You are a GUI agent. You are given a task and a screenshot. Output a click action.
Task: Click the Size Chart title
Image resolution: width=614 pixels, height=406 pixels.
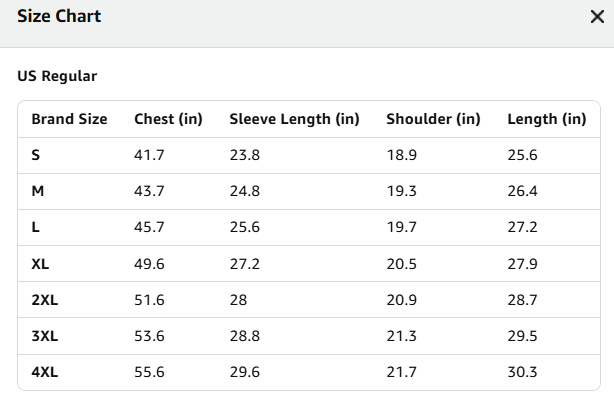point(59,16)
